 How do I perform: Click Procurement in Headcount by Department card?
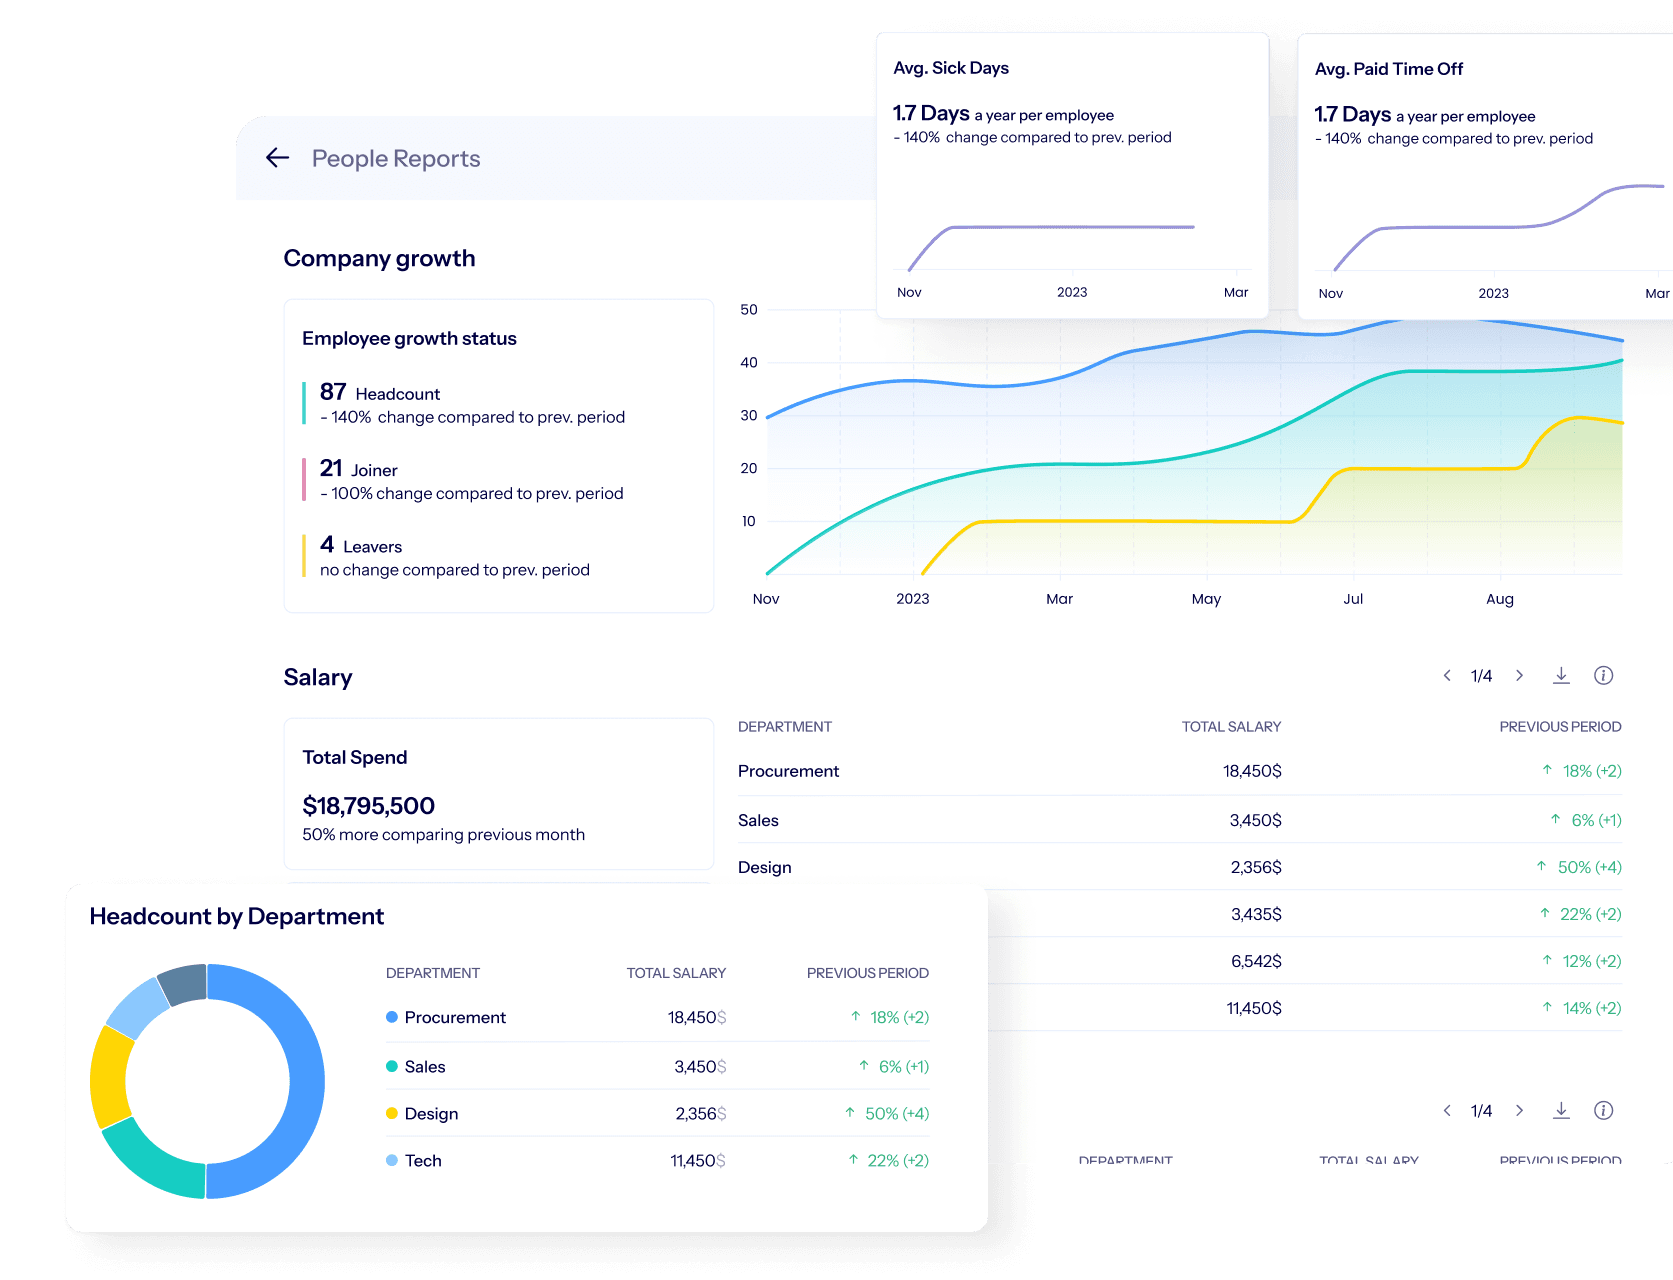click(455, 1017)
